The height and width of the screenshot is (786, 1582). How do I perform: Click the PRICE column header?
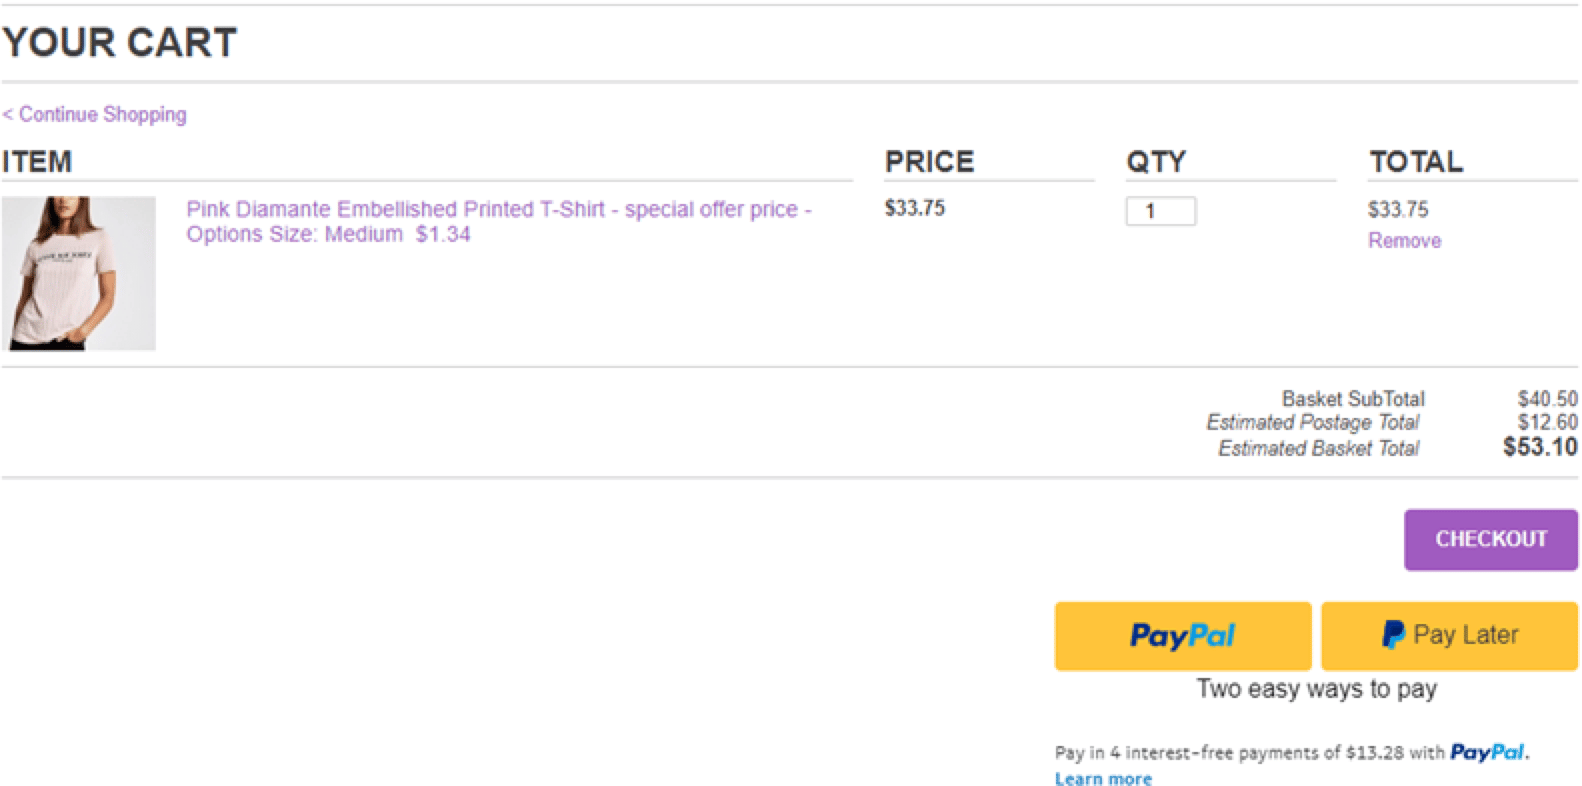click(928, 161)
